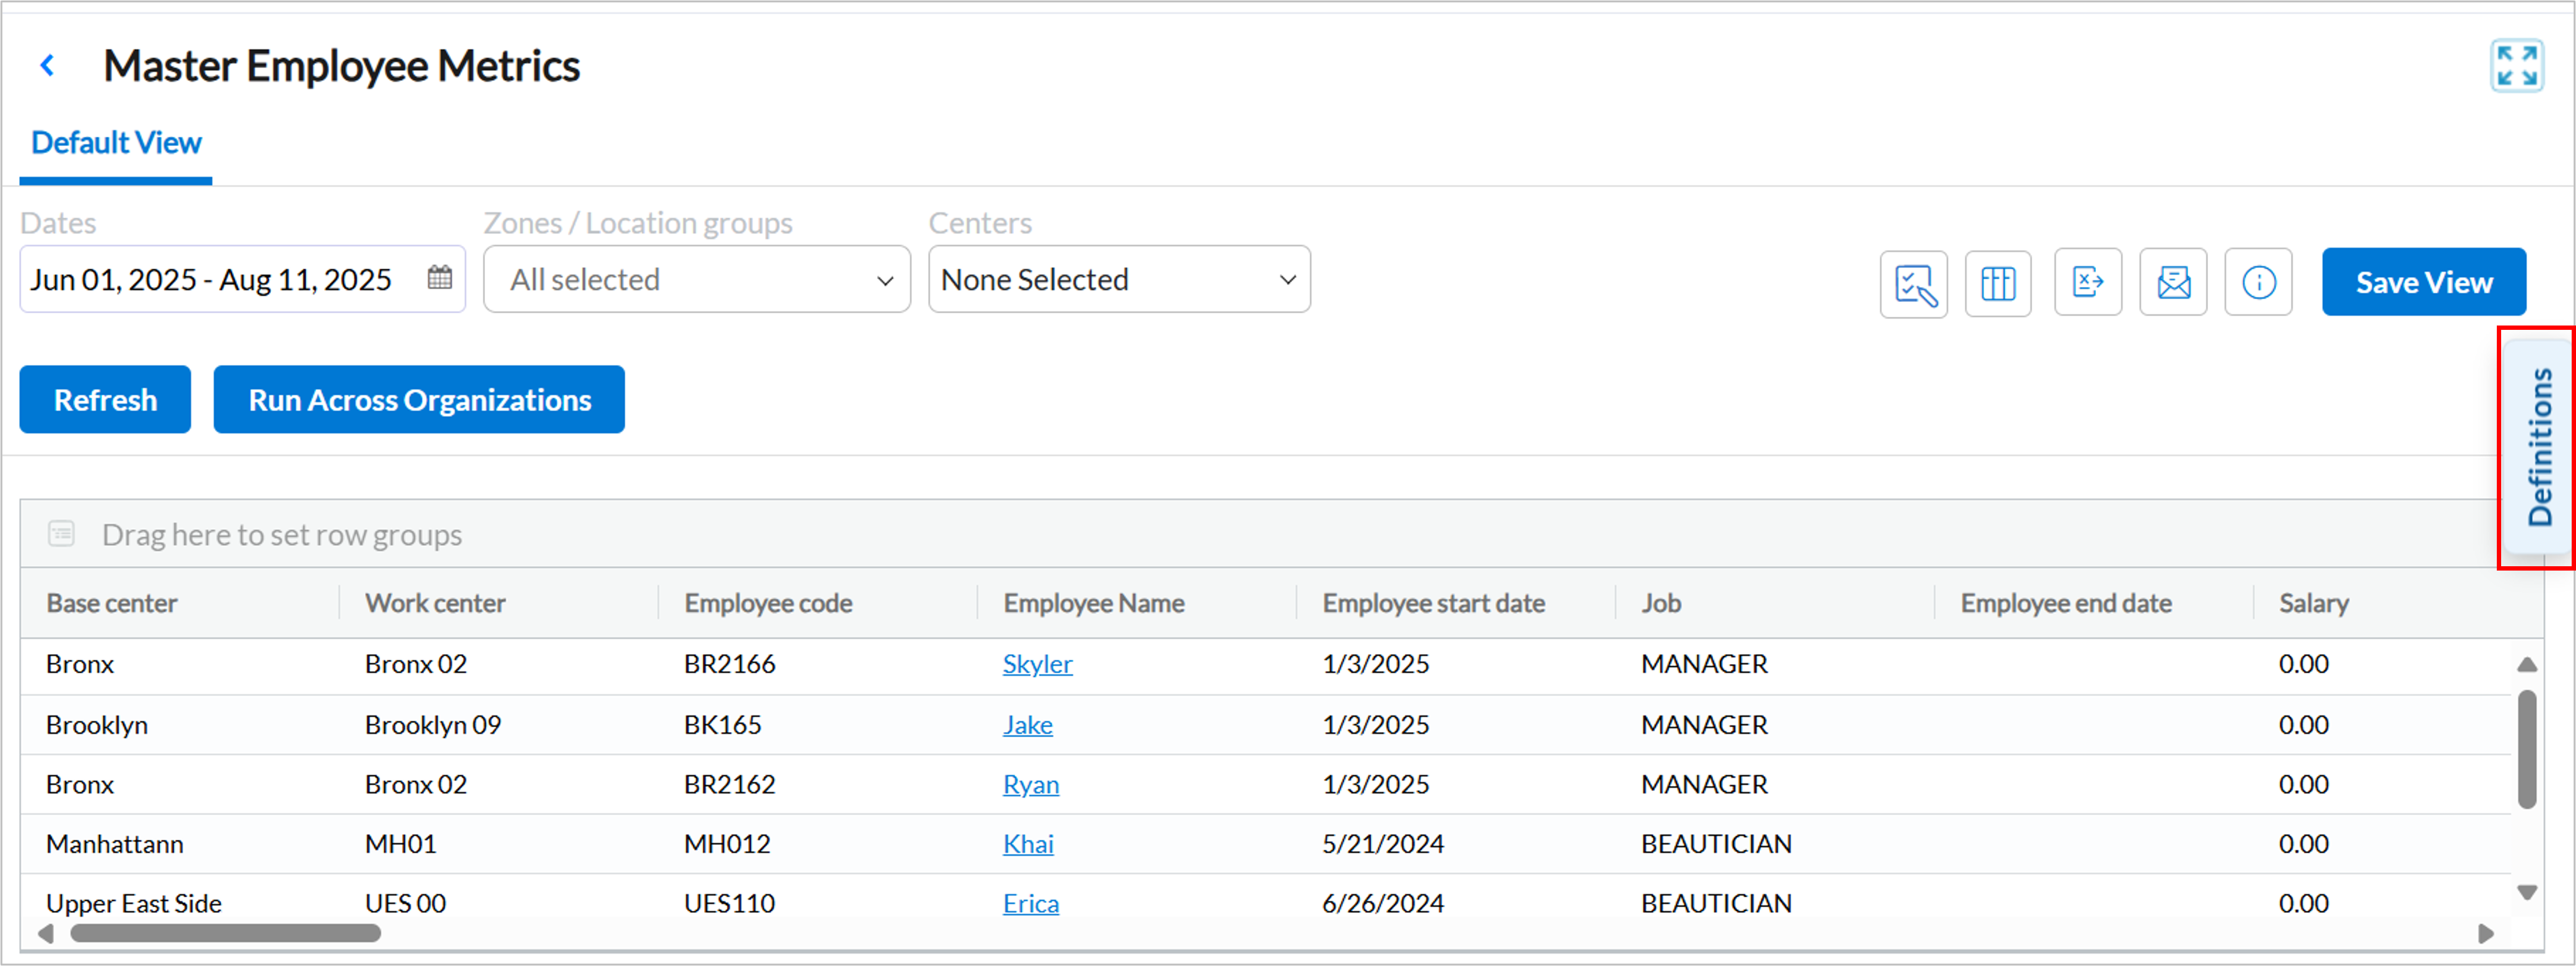Viewport: 2576px width, 966px height.
Task: Click Upper East Side base center cell
Action: (134, 903)
